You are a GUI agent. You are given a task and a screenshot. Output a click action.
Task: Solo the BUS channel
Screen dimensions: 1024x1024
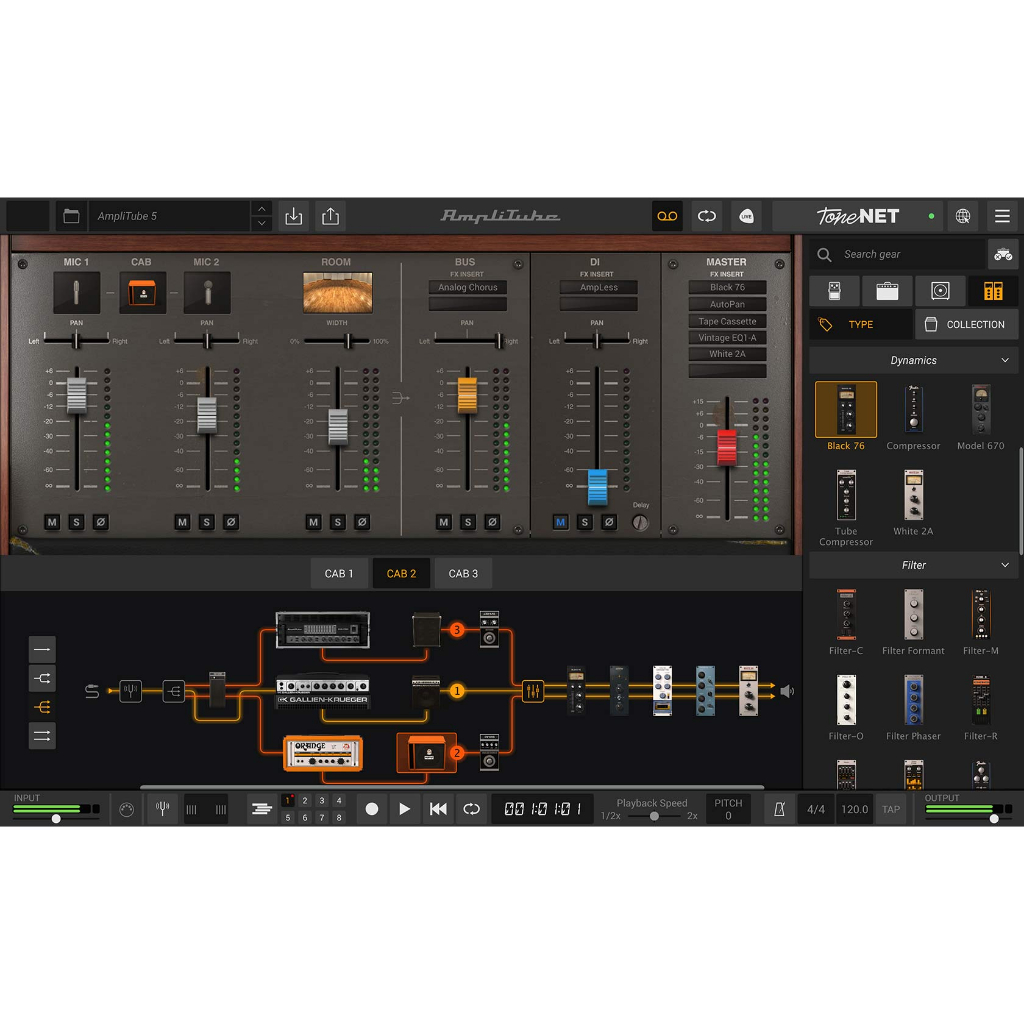pos(467,522)
